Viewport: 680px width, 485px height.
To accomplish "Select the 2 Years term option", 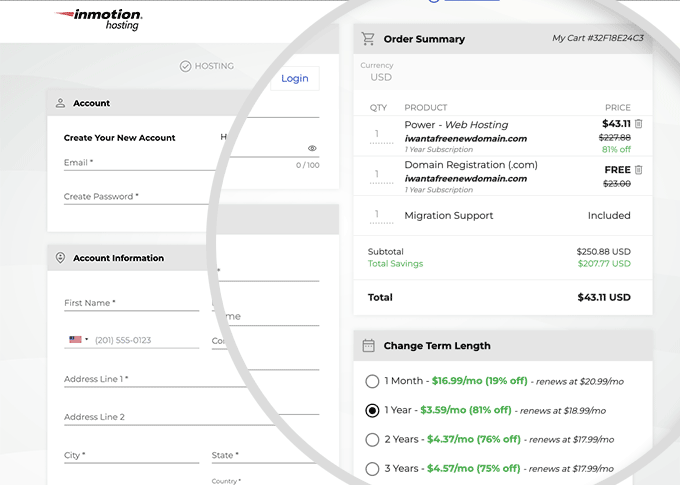I will point(373,439).
